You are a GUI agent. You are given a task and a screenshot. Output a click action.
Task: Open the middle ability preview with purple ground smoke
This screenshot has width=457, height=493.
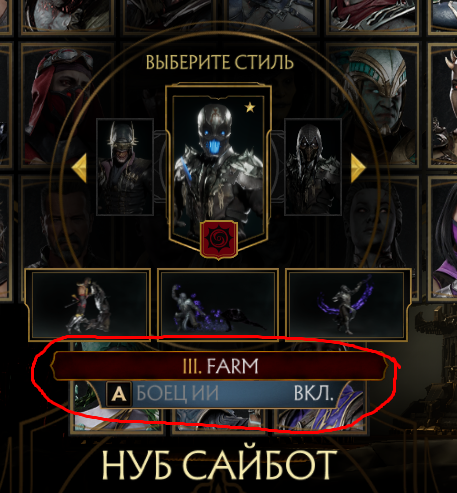[x=218, y=305]
